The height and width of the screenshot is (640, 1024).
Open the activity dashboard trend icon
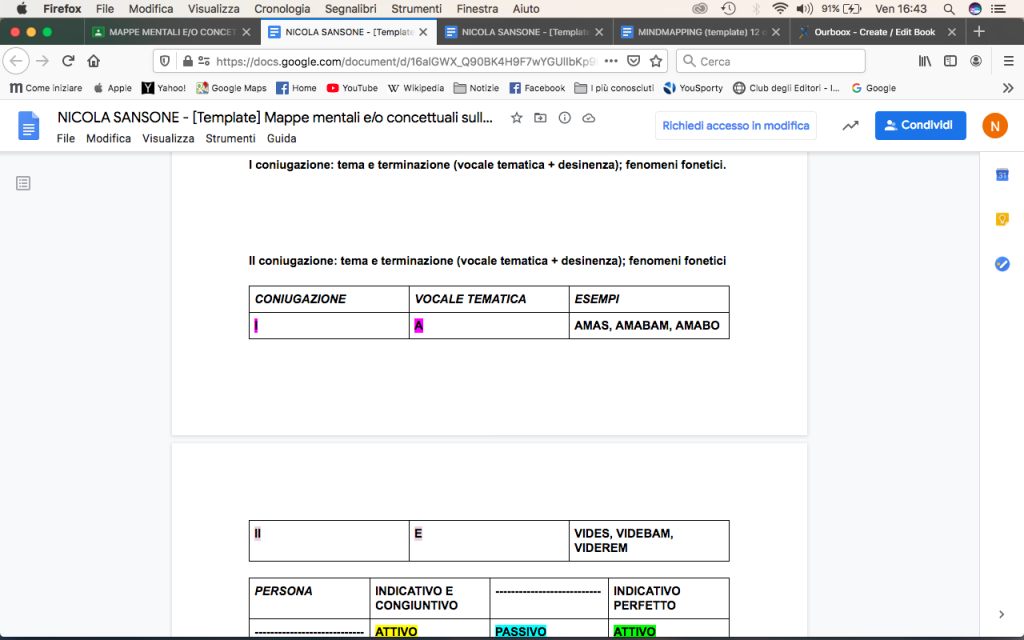pyautogui.click(x=850, y=126)
